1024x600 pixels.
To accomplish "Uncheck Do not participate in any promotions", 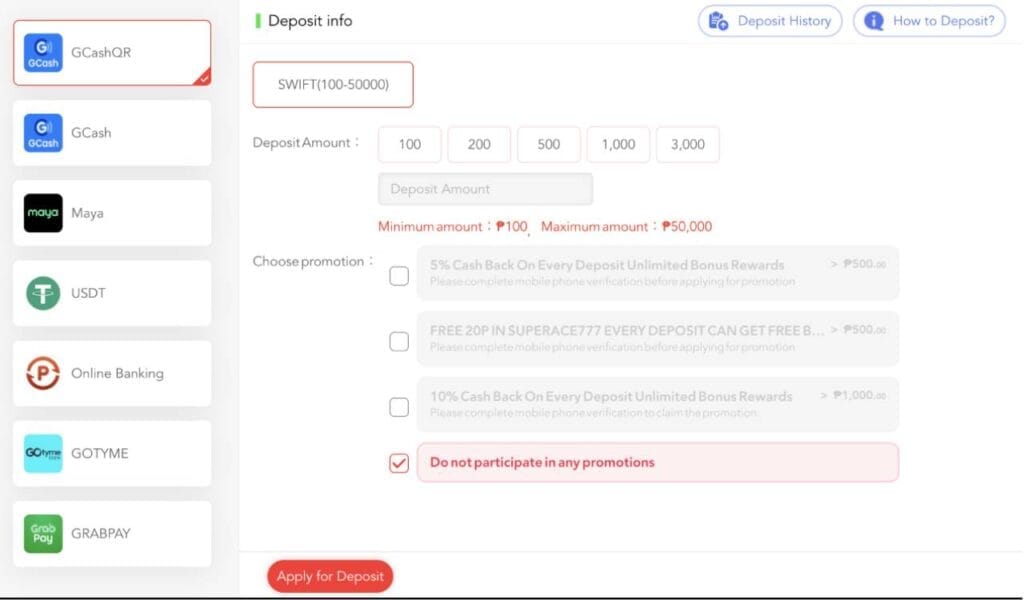I will pos(399,463).
